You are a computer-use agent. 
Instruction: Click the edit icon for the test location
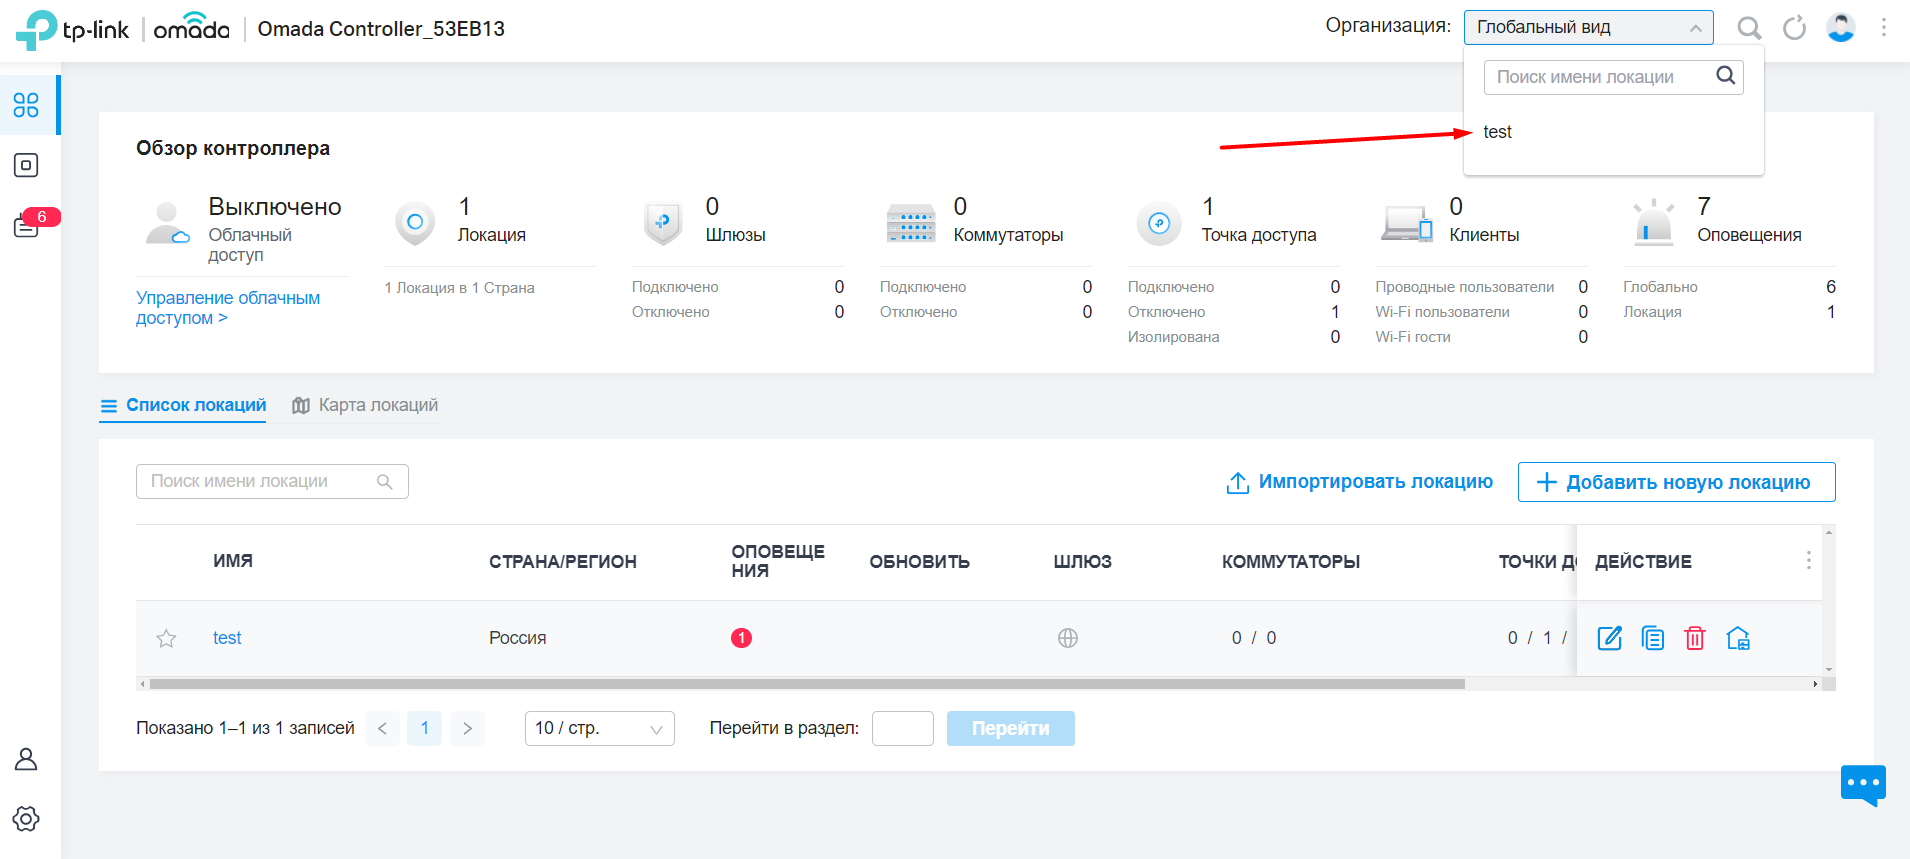click(x=1609, y=638)
